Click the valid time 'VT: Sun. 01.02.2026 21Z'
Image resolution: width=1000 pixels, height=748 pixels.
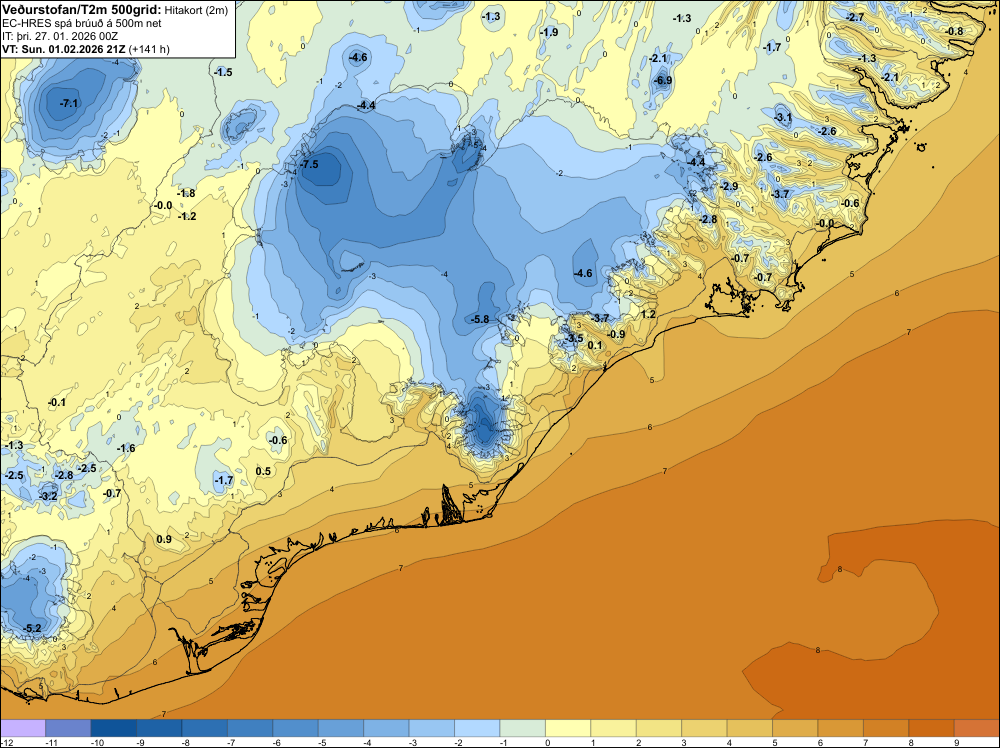(64, 49)
